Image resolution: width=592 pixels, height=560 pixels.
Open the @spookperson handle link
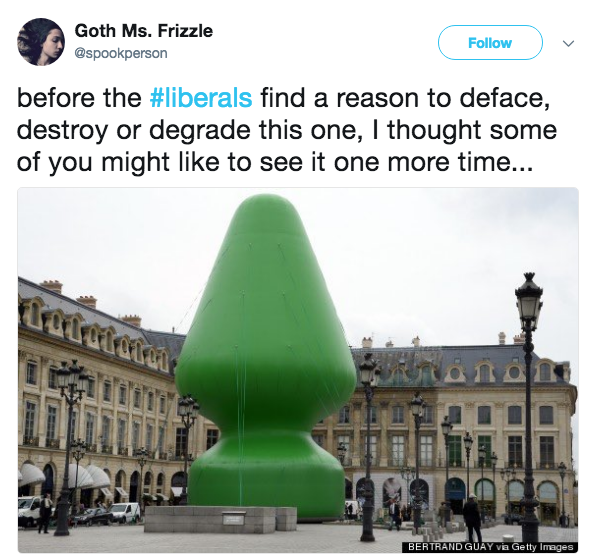tap(121, 53)
